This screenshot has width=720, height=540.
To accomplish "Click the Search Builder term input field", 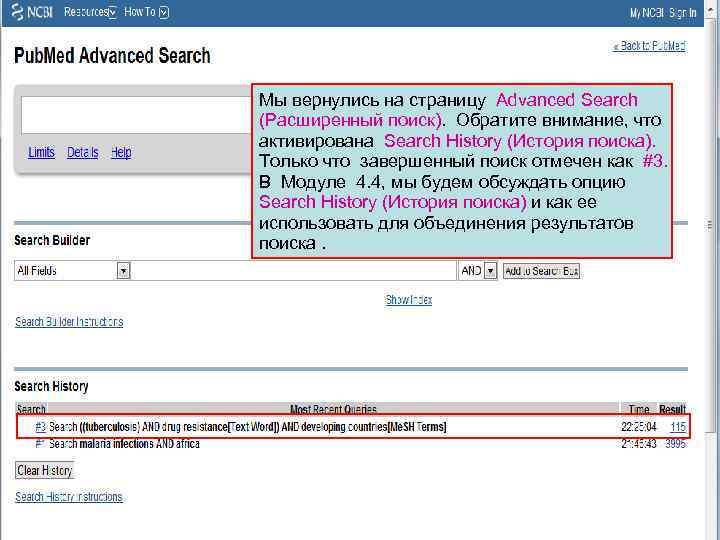I will pyautogui.click(x=294, y=270).
